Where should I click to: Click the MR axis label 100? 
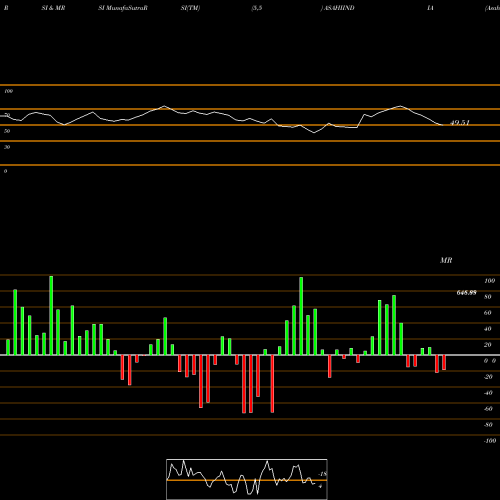click(x=489, y=281)
